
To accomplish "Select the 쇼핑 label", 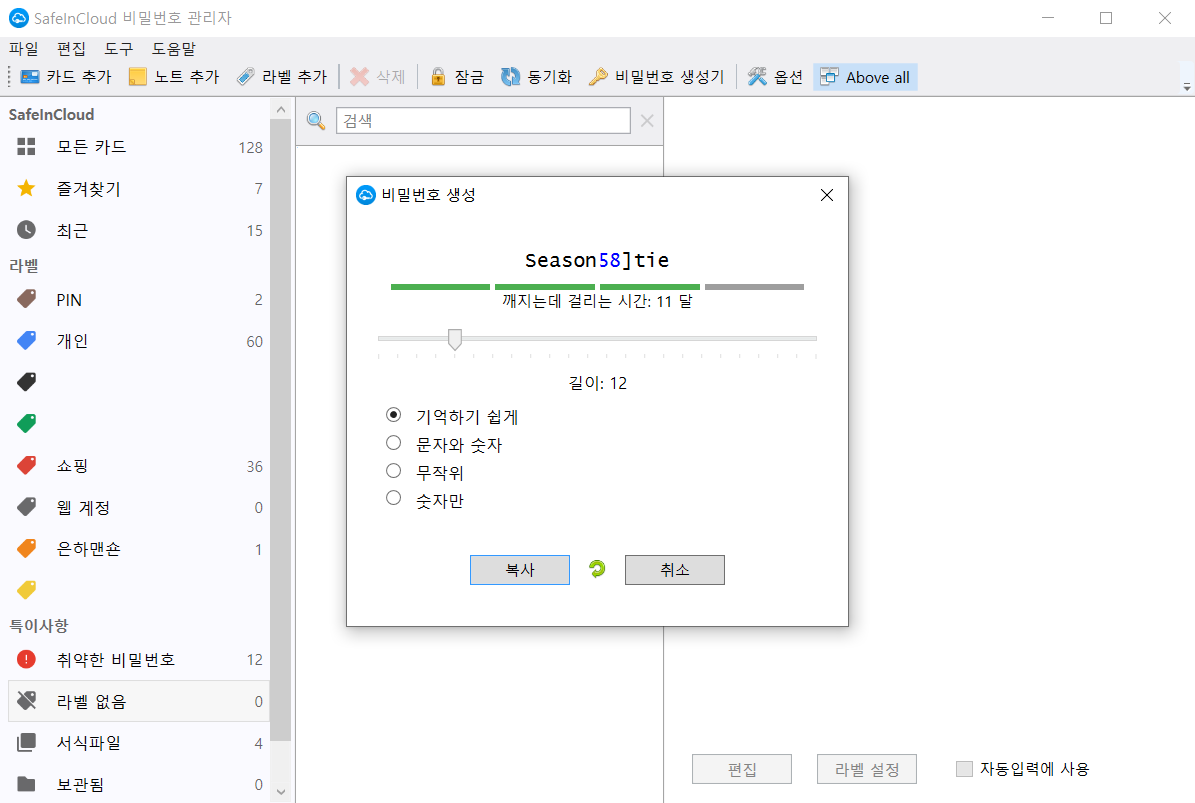I will (75, 465).
